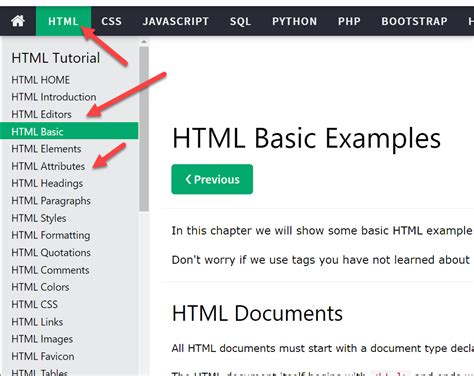Open HTML Links in sidebar
The height and width of the screenshot is (376, 474).
pyautogui.click(x=37, y=322)
